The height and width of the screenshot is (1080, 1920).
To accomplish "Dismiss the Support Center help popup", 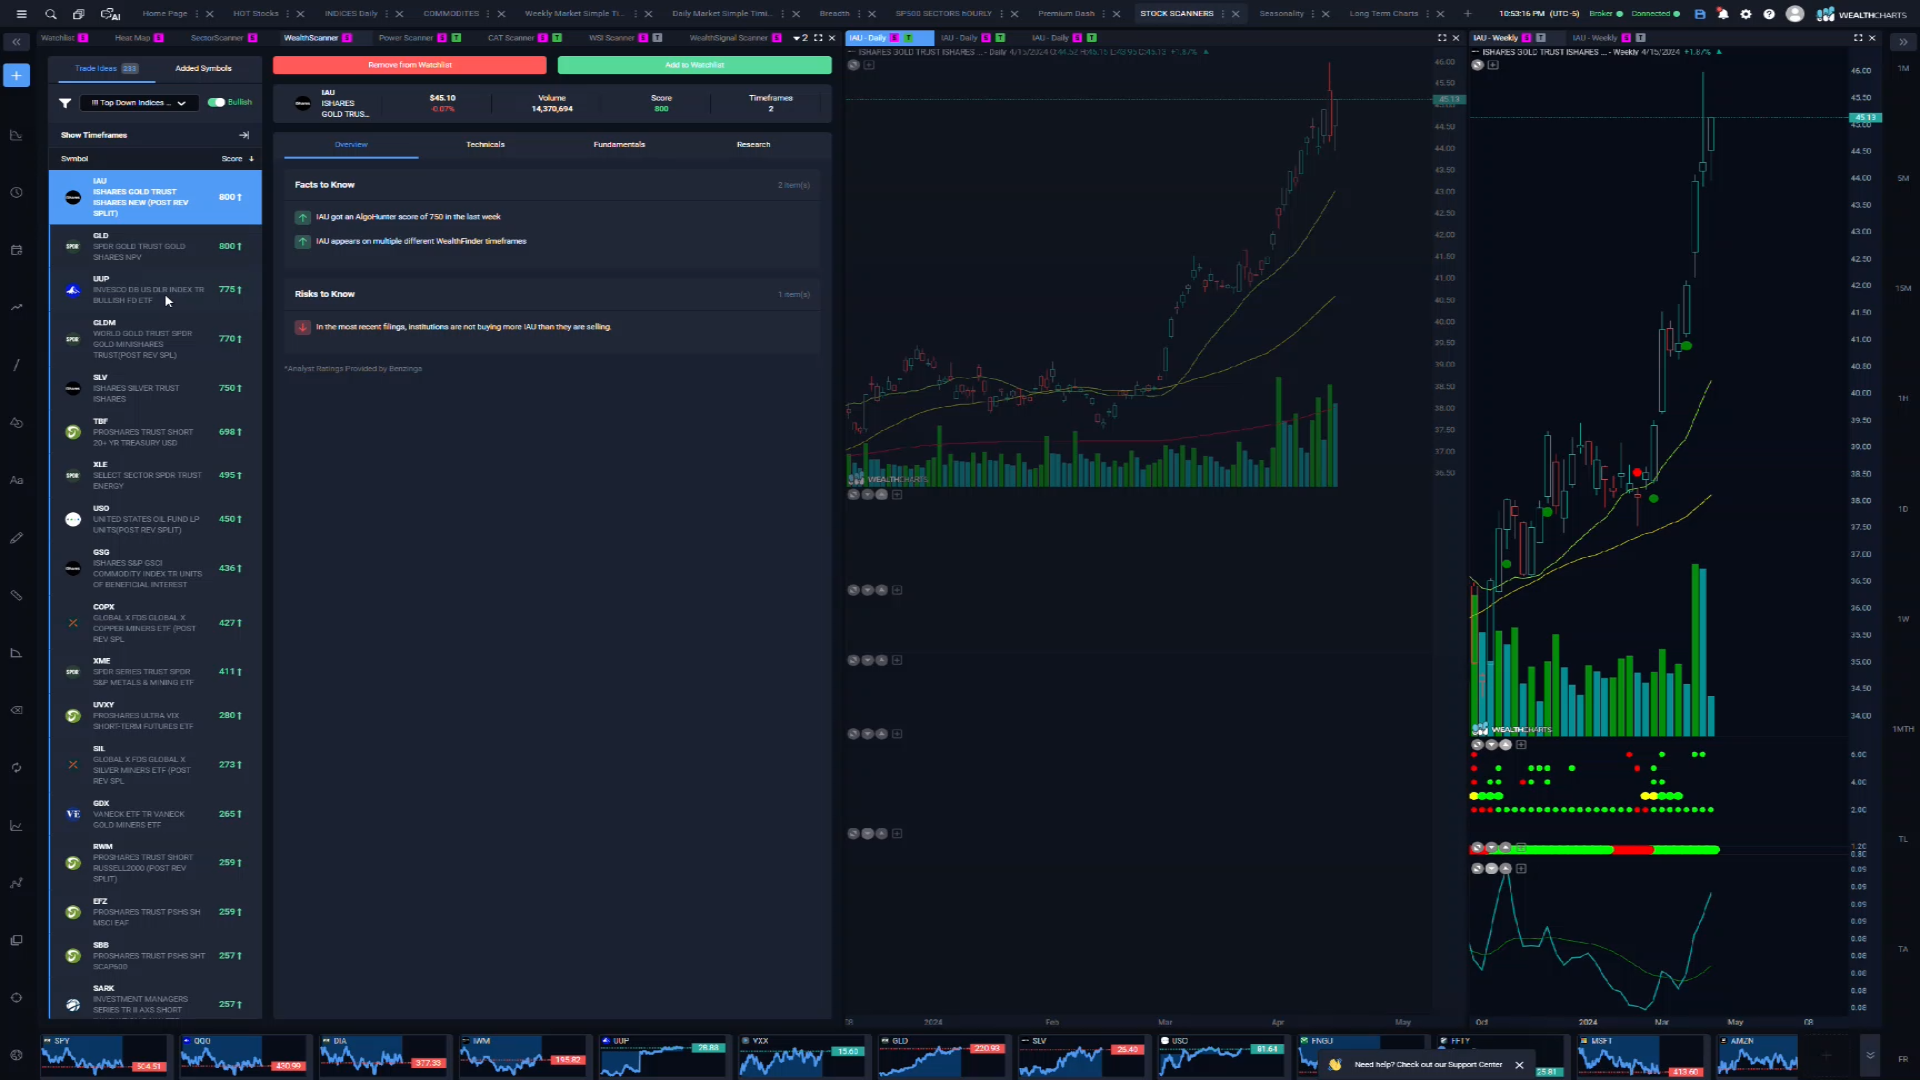I will 1519,1065.
